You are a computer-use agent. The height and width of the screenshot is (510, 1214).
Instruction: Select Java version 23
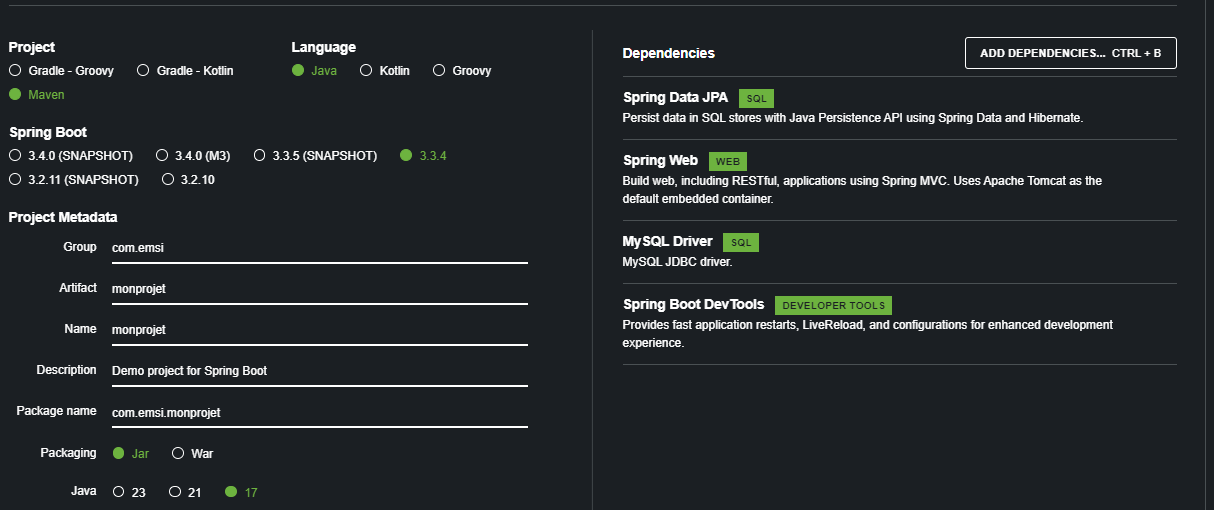point(119,493)
